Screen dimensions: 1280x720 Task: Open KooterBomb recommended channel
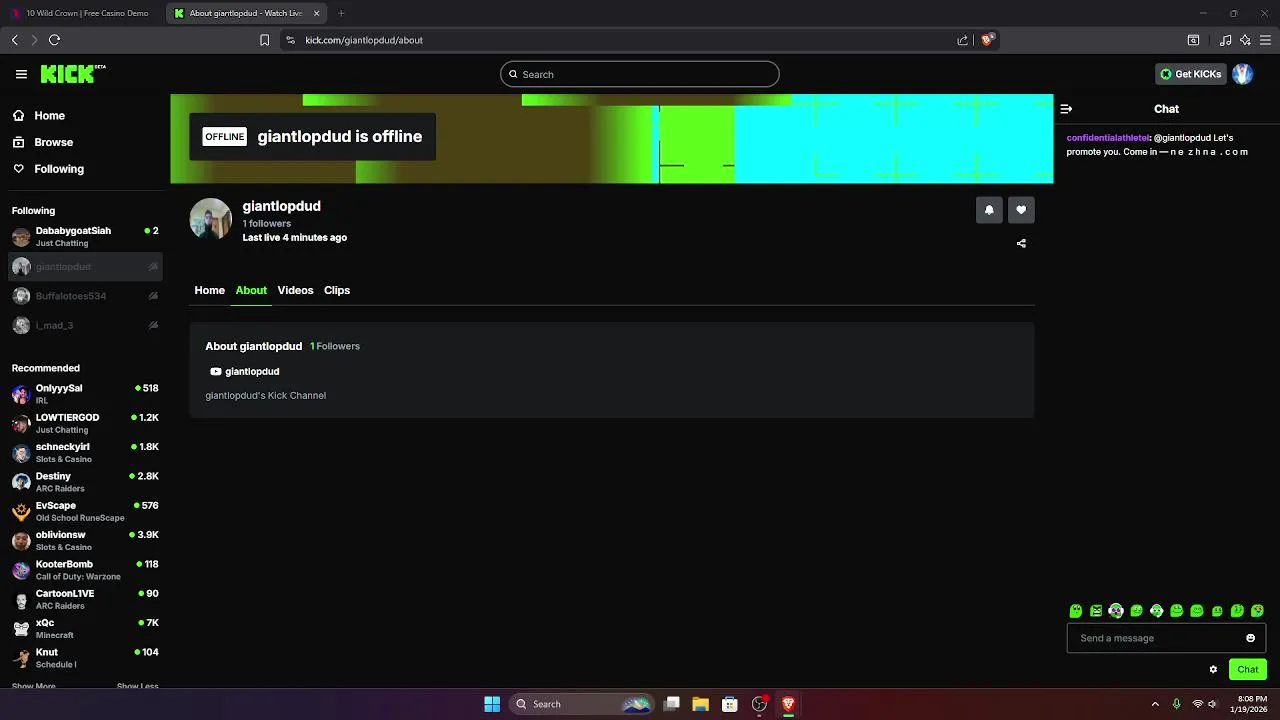[85, 570]
